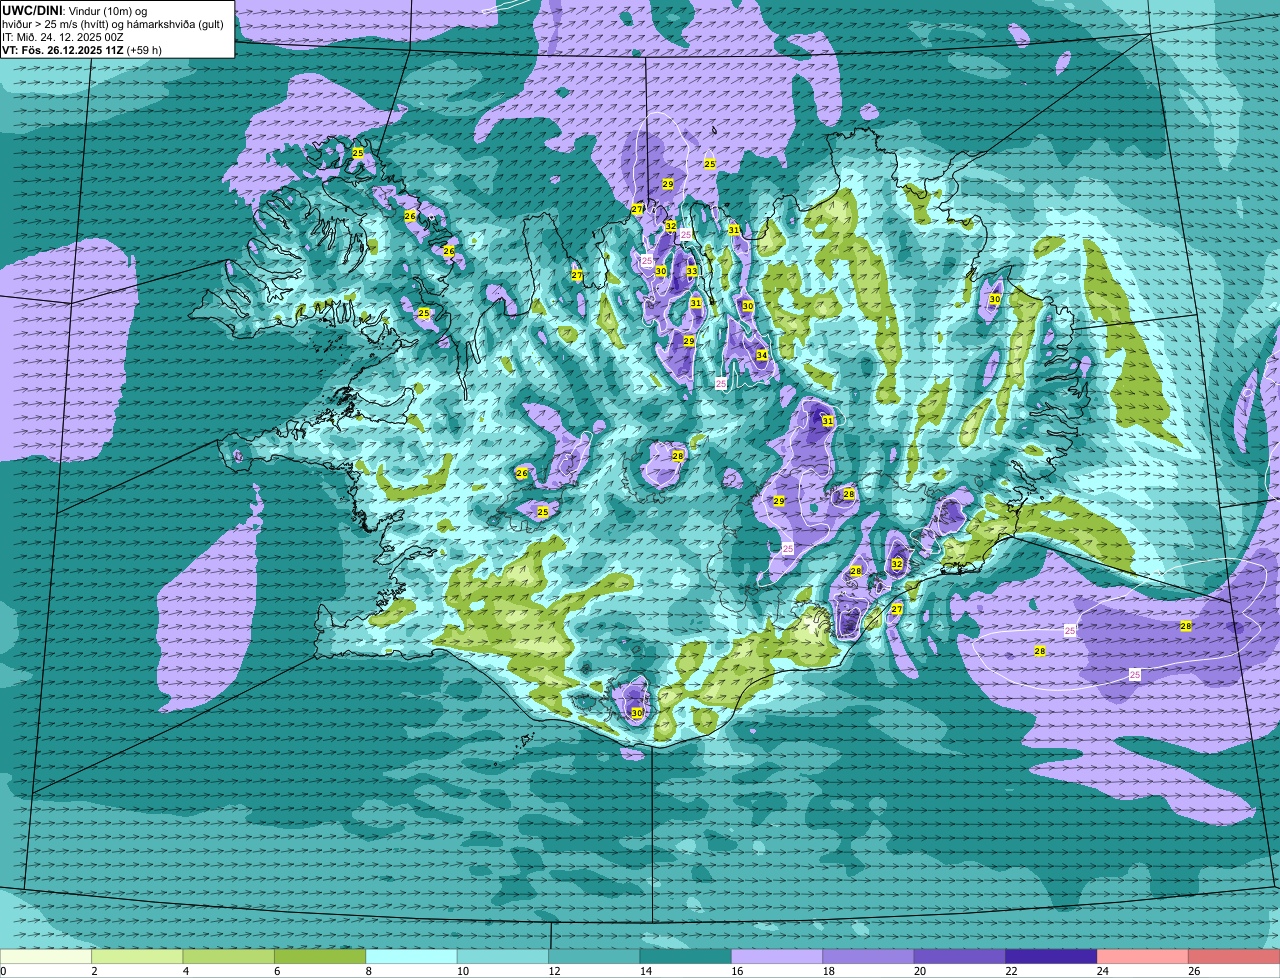Click the legend scale tick label 24
This screenshot has width=1280, height=978.
[1103, 971]
